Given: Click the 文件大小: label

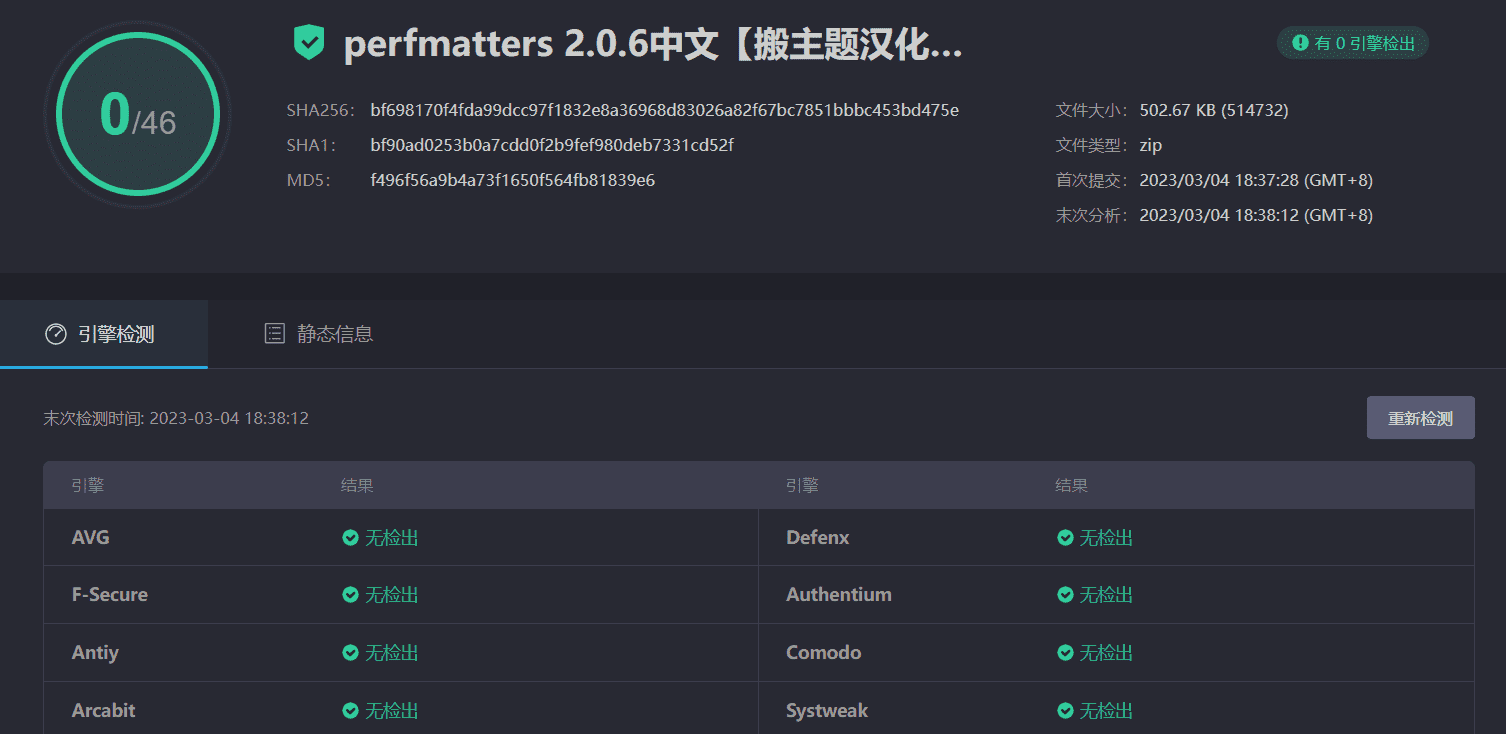Looking at the screenshot, I should tap(1092, 110).
